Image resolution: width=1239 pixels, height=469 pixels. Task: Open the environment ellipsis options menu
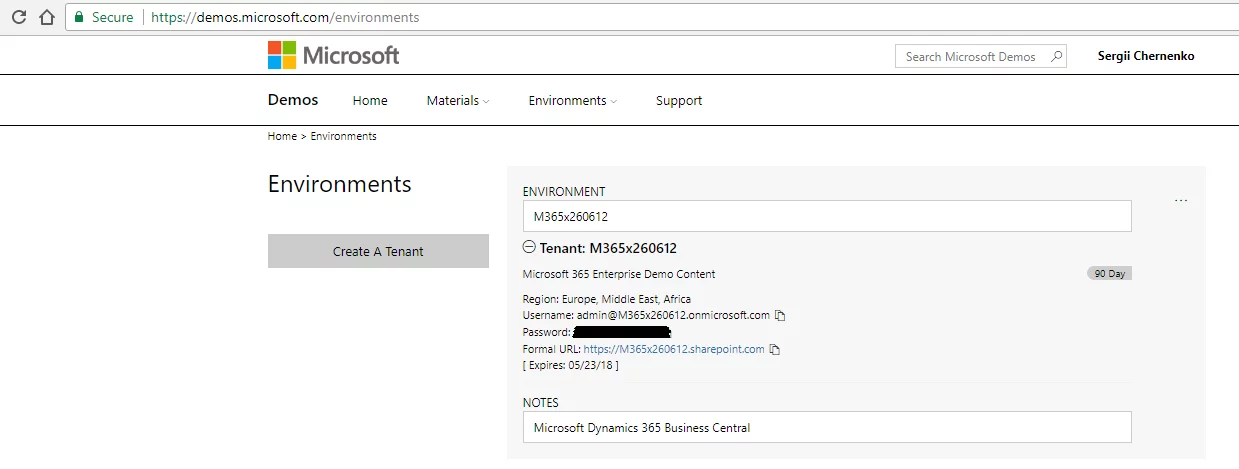1181,201
